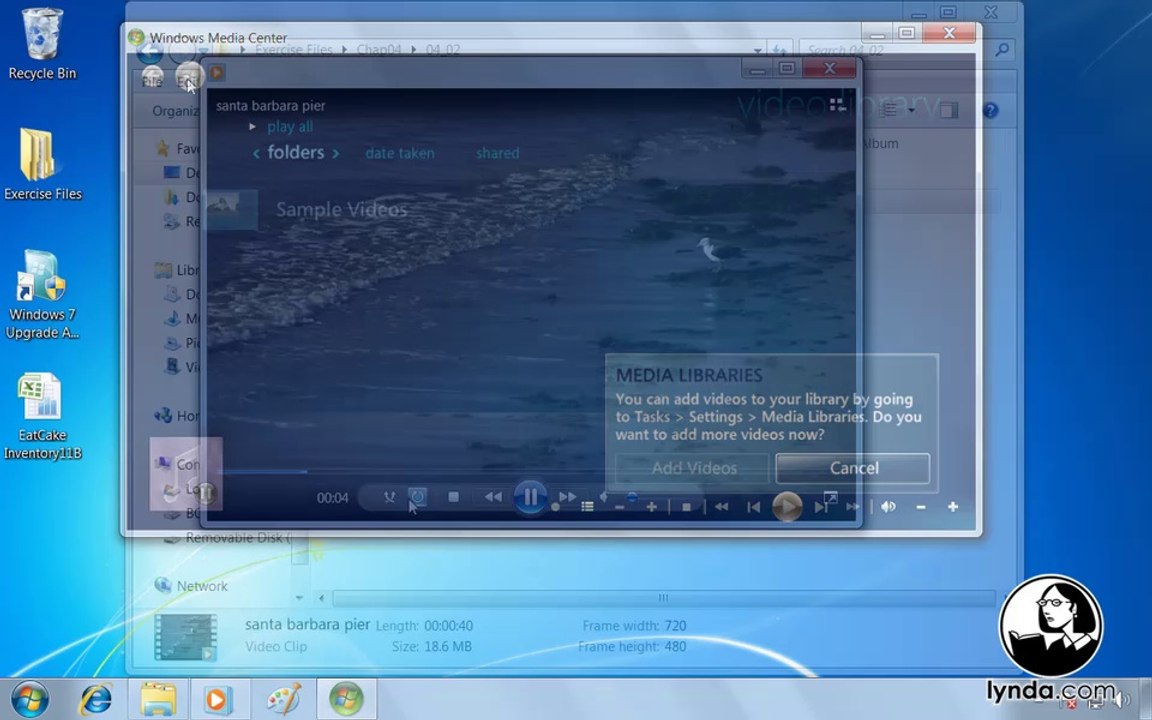This screenshot has height=720, width=1152.
Task: Select EatCake Inventory11B spreadsheet icon
Action: tap(42, 417)
